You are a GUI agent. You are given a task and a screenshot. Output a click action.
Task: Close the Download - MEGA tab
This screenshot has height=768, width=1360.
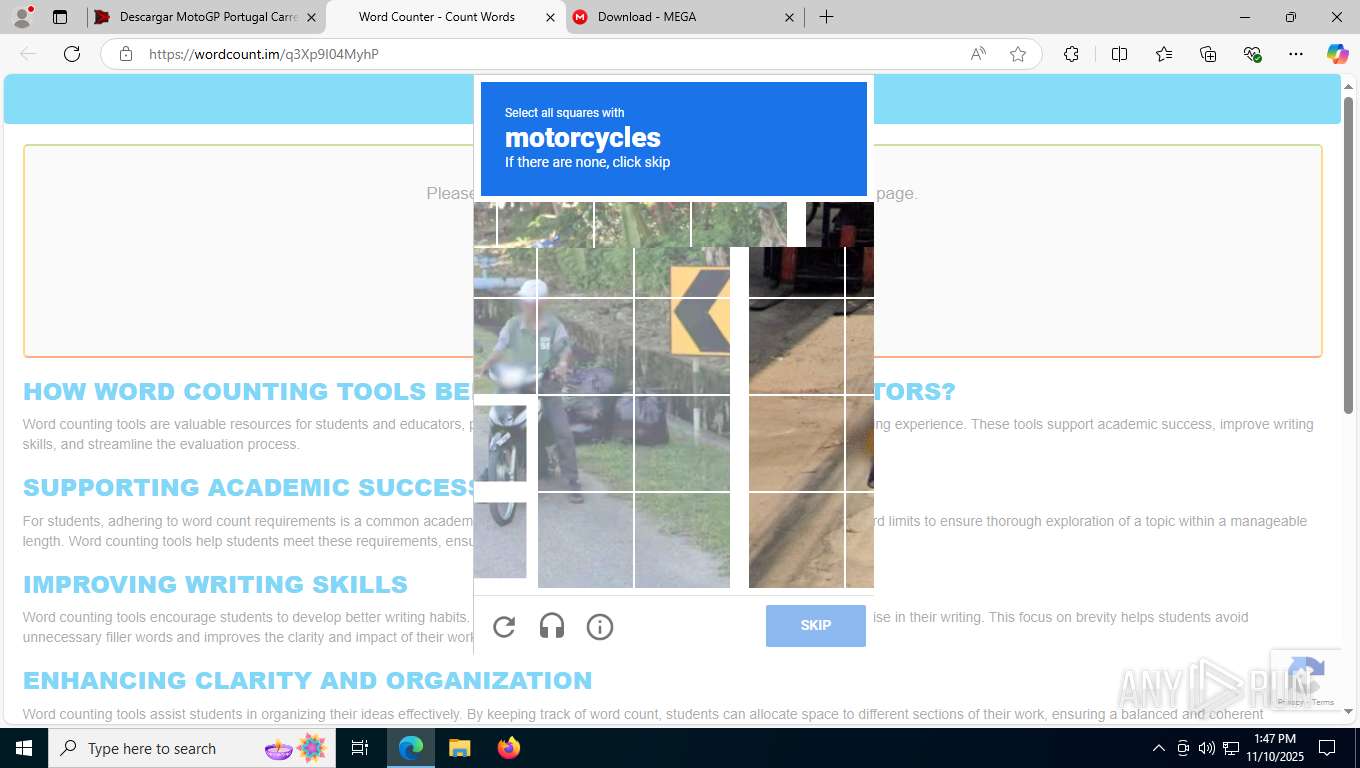point(790,17)
